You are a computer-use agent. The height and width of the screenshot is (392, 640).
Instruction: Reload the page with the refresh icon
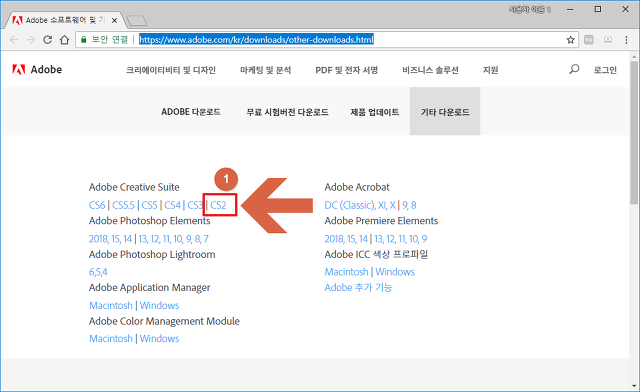tap(47, 40)
